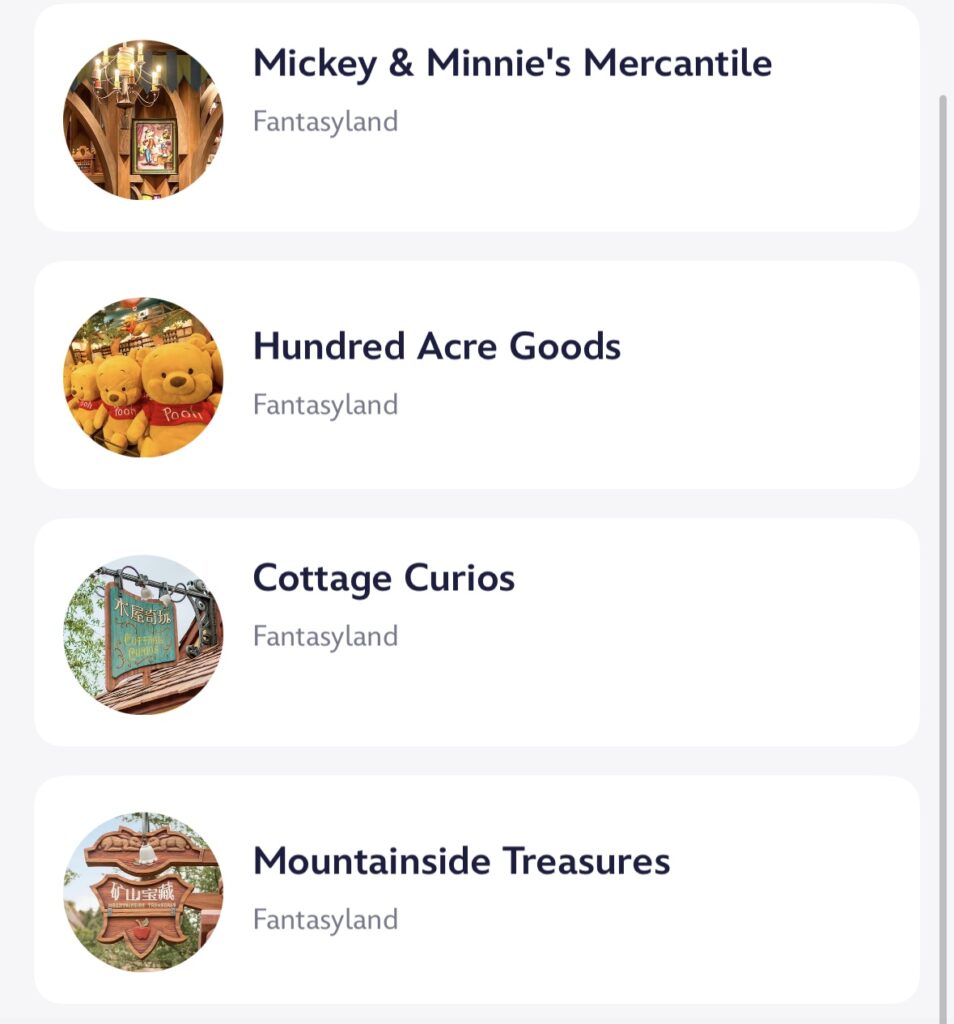Click the framed picture in Mercantile thumbnail

(155, 146)
